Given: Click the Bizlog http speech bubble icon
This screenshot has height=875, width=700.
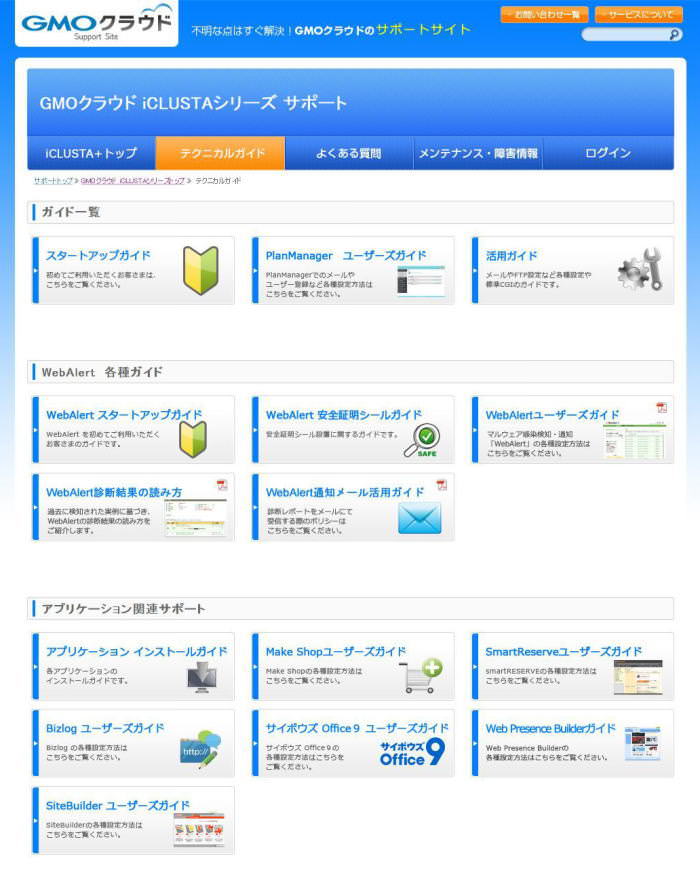Looking at the screenshot, I should 200,750.
